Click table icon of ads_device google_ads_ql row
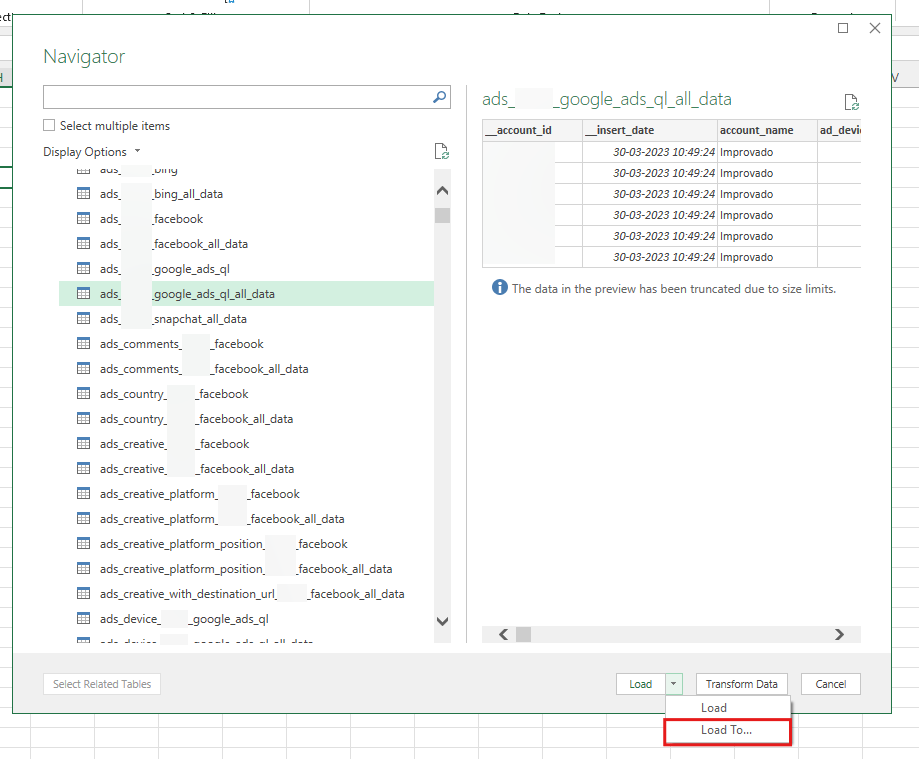The width and height of the screenshot is (919, 759). pos(84,618)
